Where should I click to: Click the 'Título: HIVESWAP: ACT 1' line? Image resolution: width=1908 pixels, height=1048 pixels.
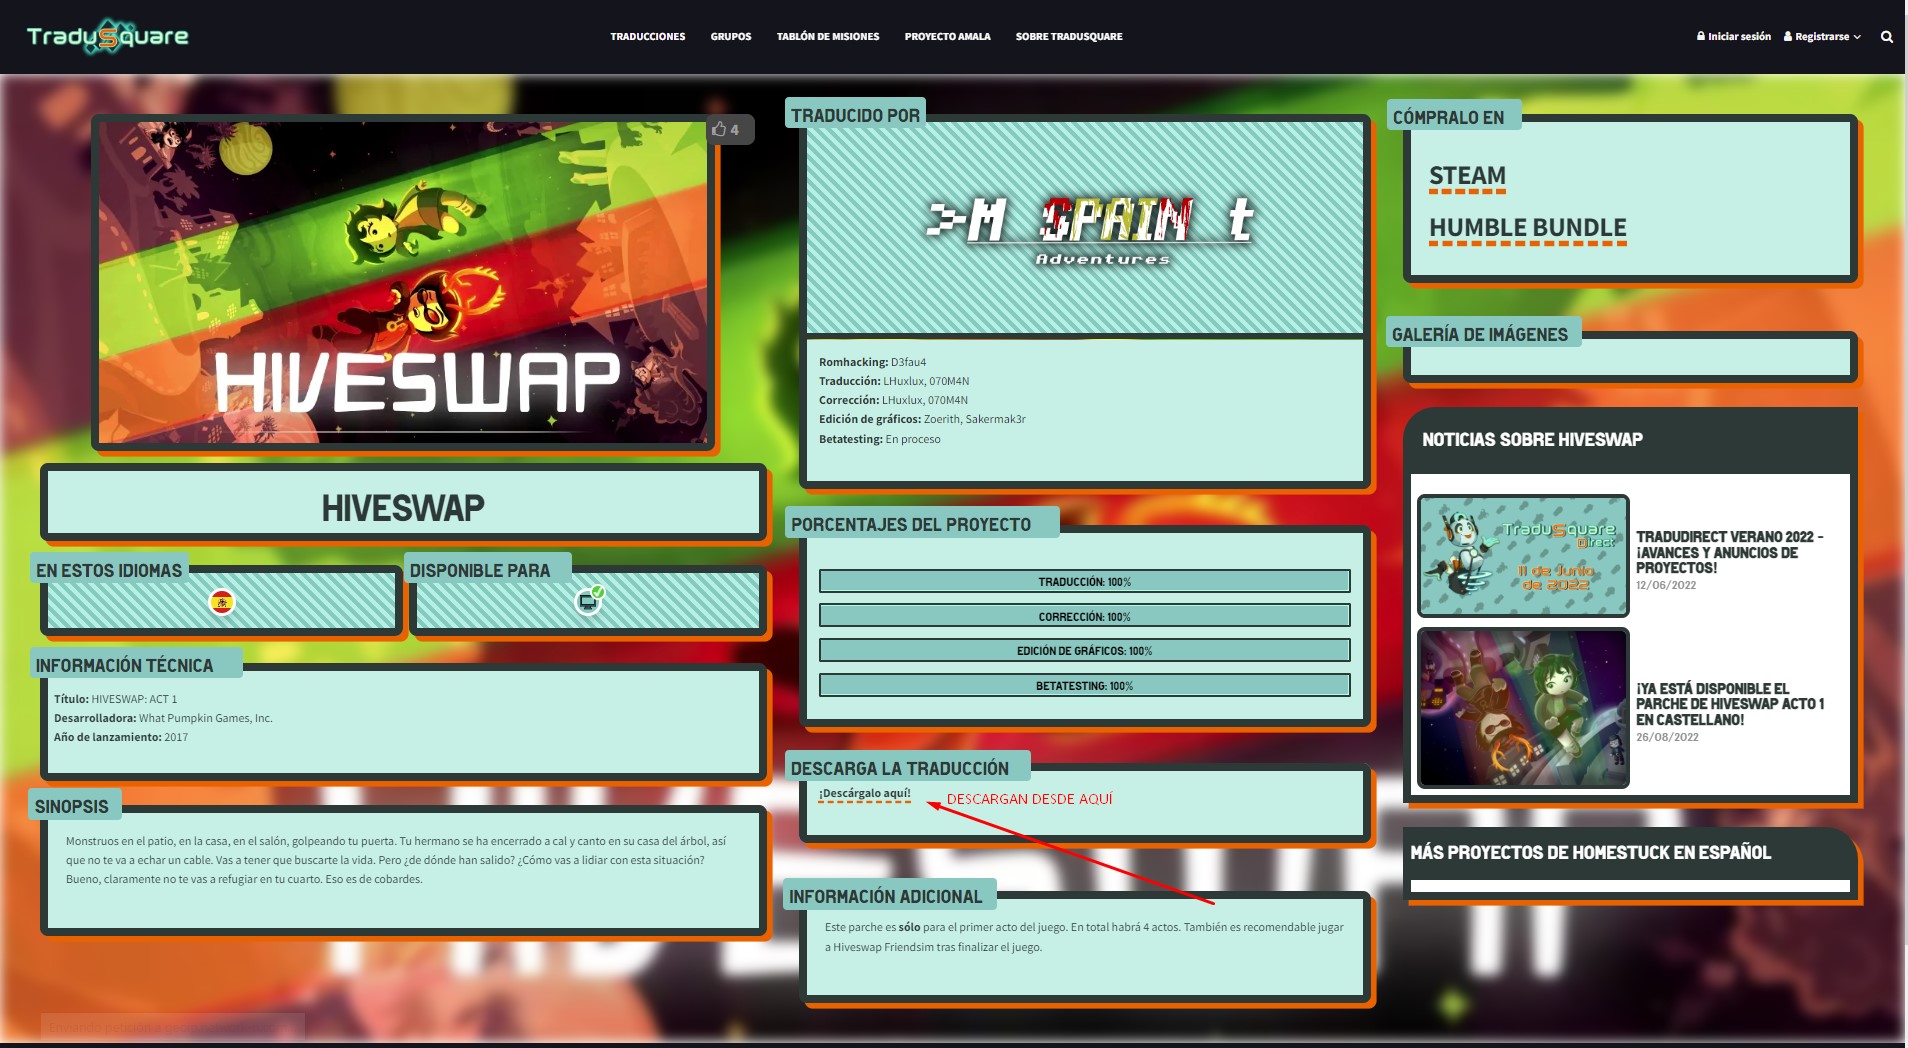point(115,699)
